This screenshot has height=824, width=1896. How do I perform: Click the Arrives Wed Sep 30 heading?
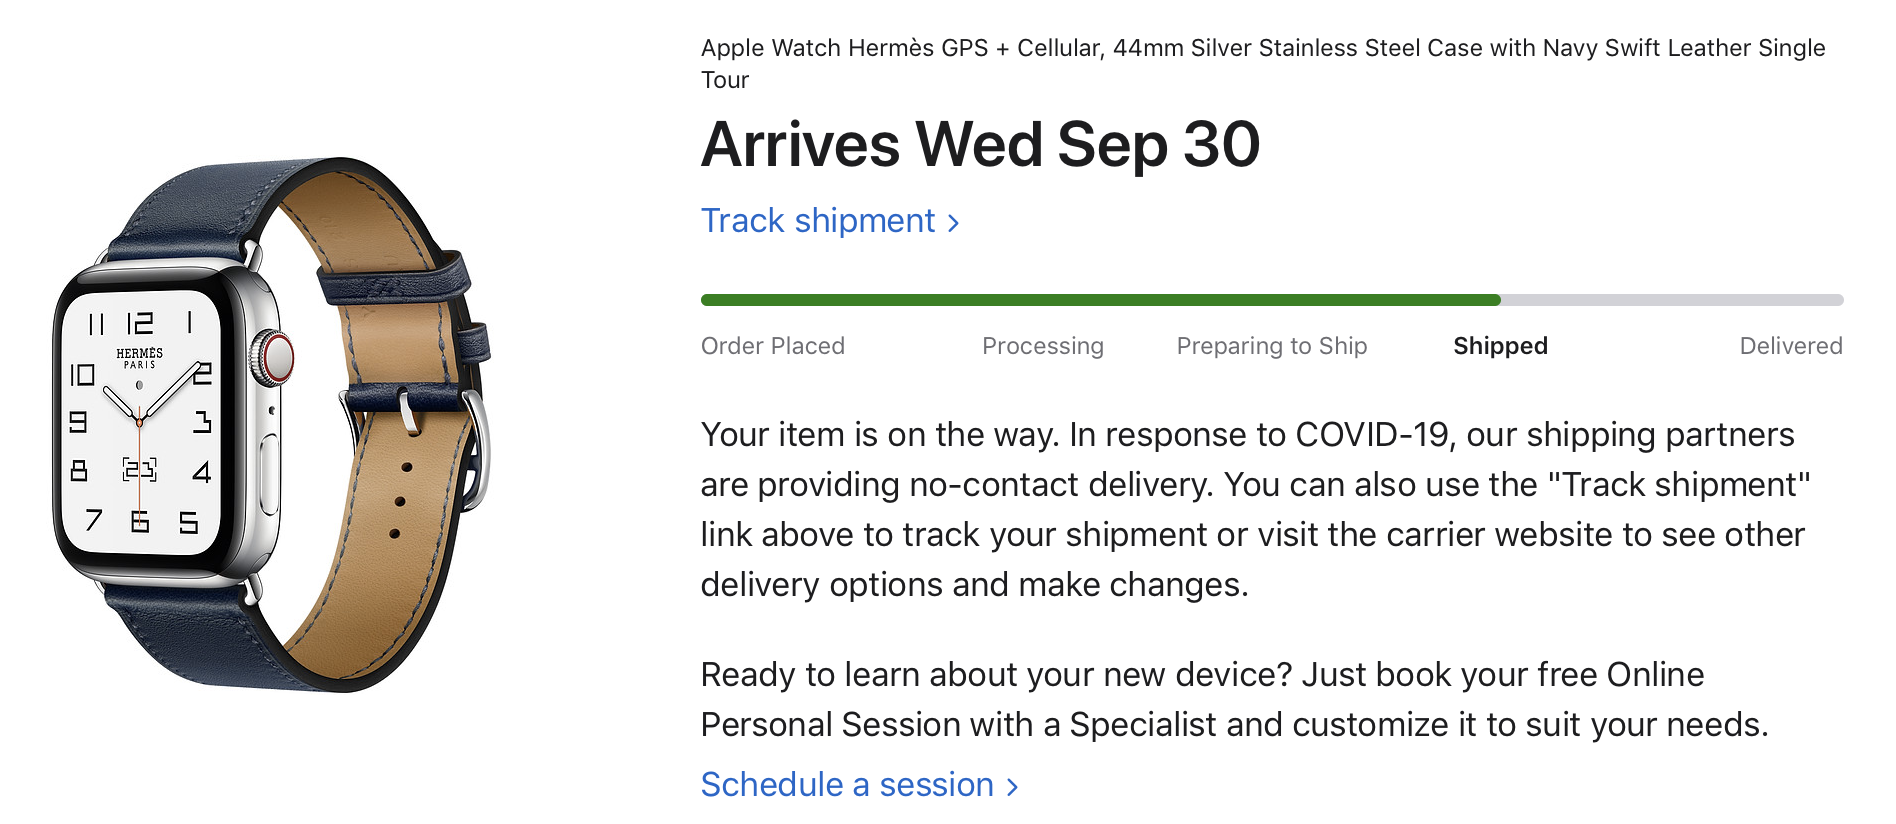coord(980,145)
